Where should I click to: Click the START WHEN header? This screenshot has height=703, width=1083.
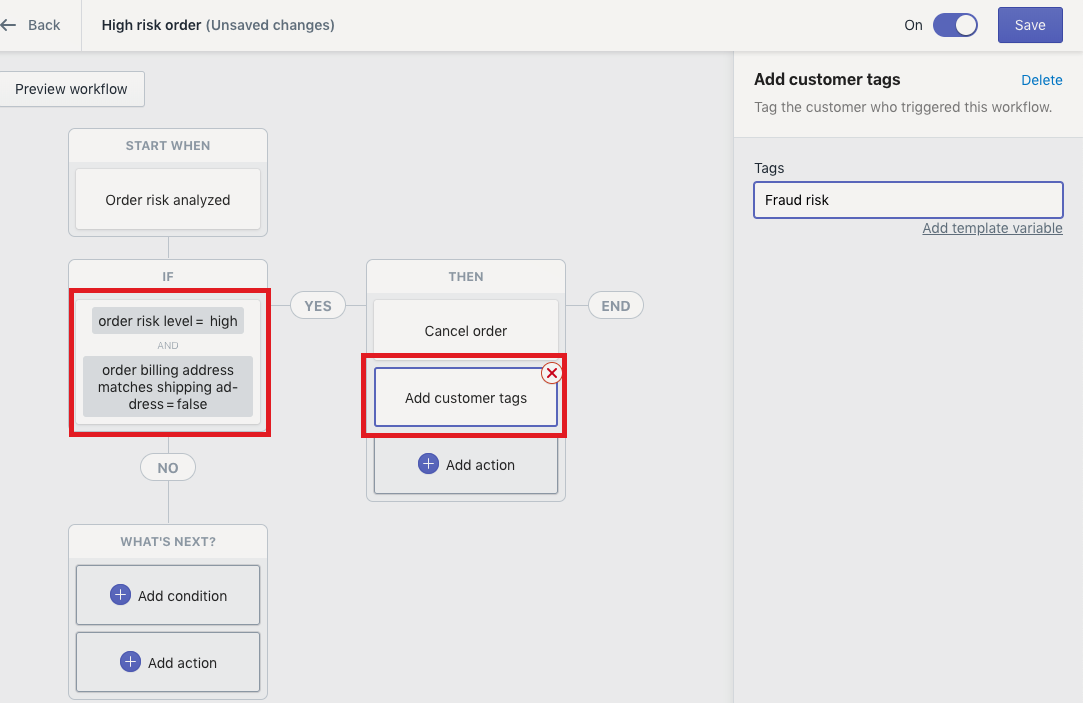click(x=168, y=146)
